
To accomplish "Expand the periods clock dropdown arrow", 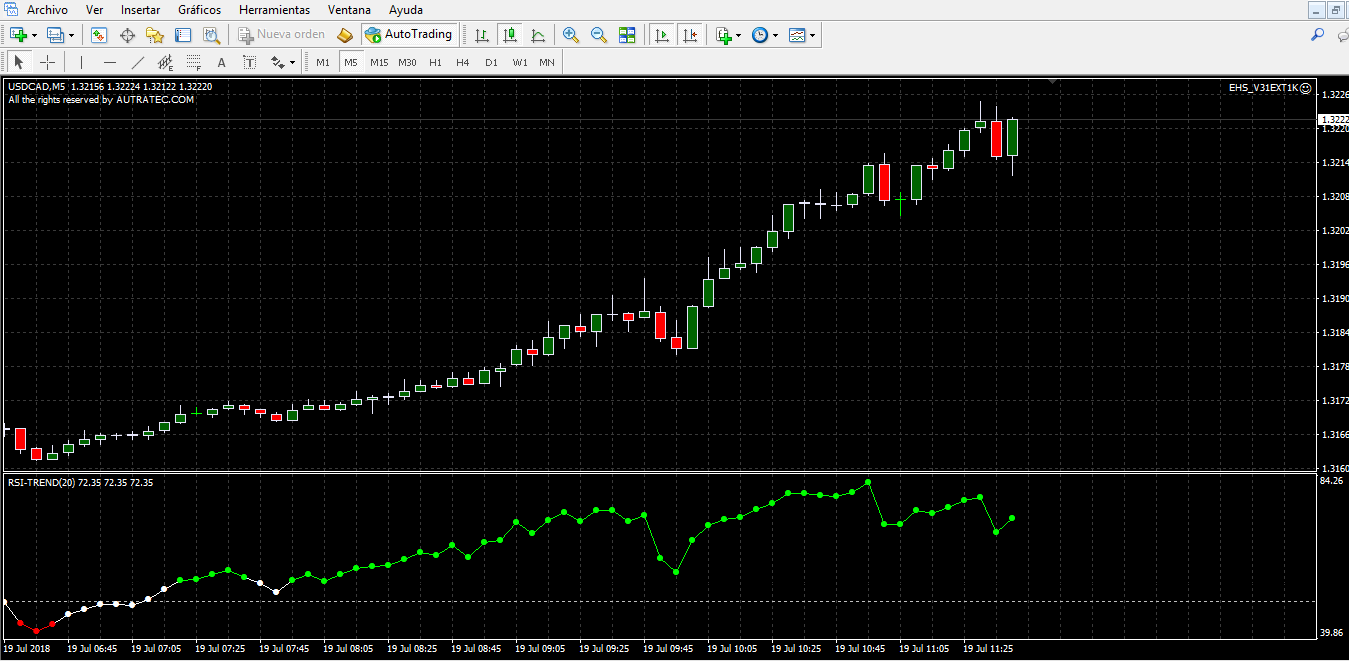I will click(776, 35).
